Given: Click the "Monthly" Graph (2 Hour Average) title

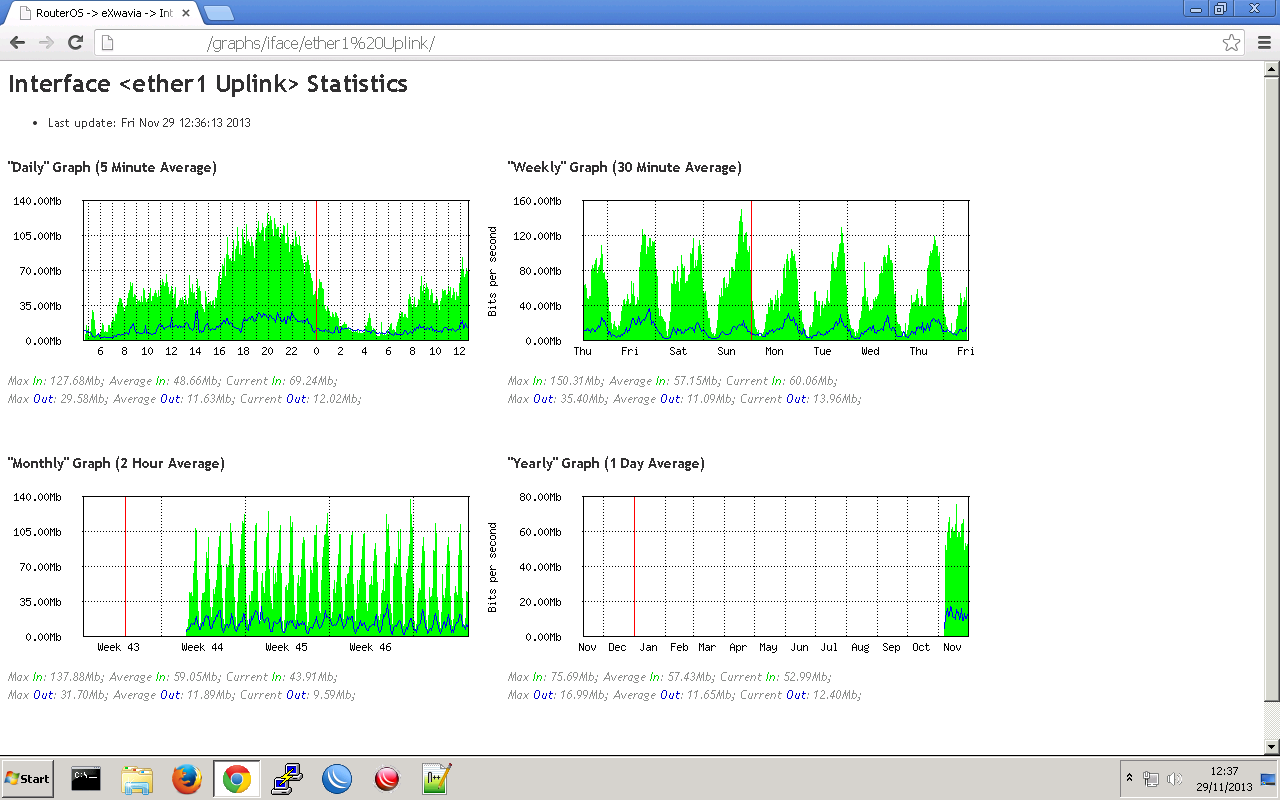Looking at the screenshot, I should tap(116, 464).
